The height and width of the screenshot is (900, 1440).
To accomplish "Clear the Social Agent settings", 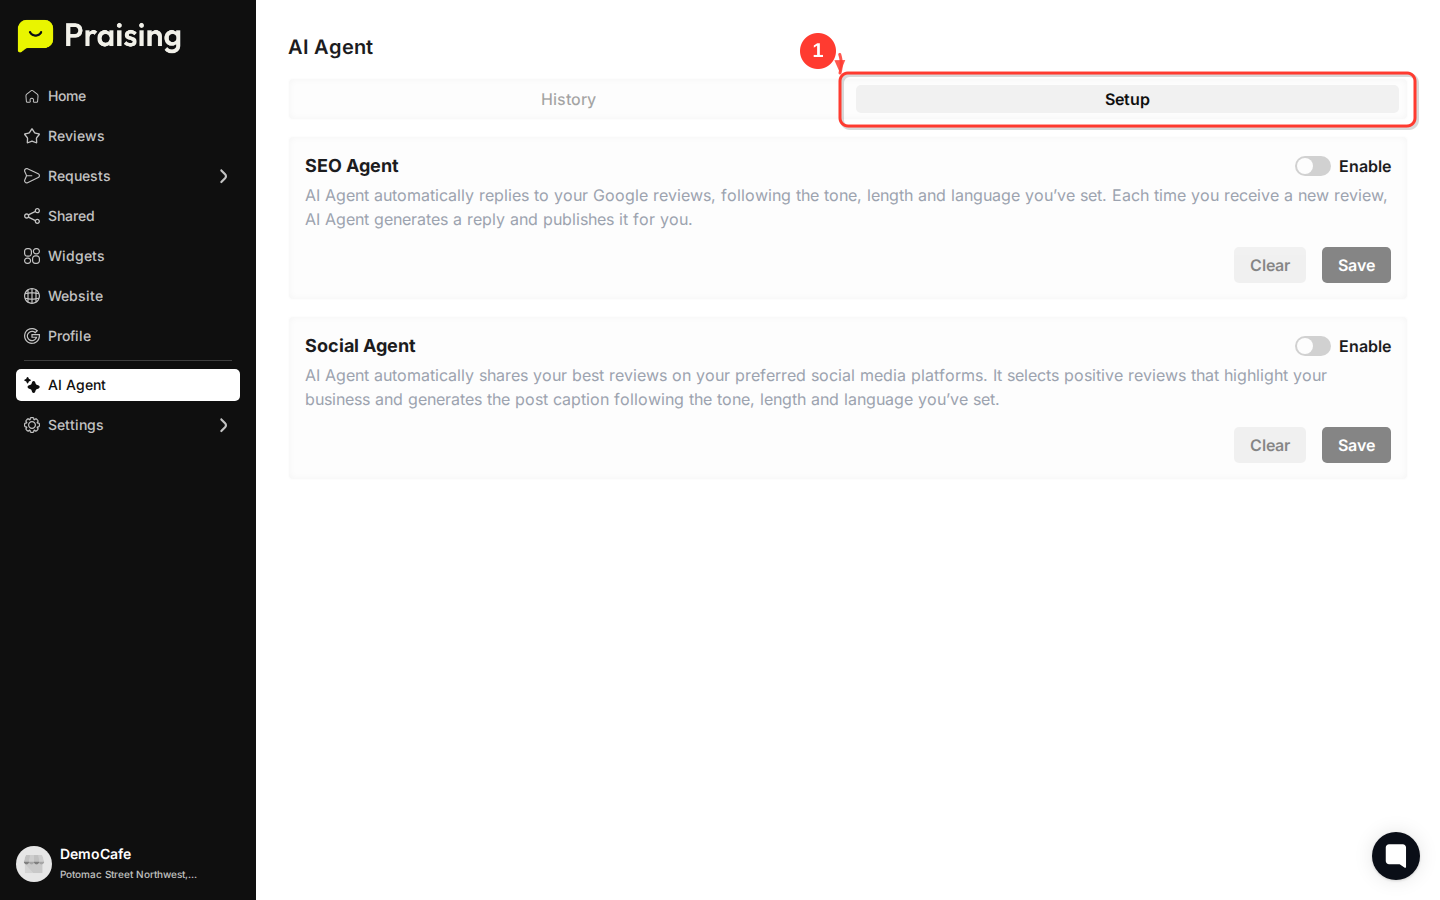I will (x=1270, y=445).
